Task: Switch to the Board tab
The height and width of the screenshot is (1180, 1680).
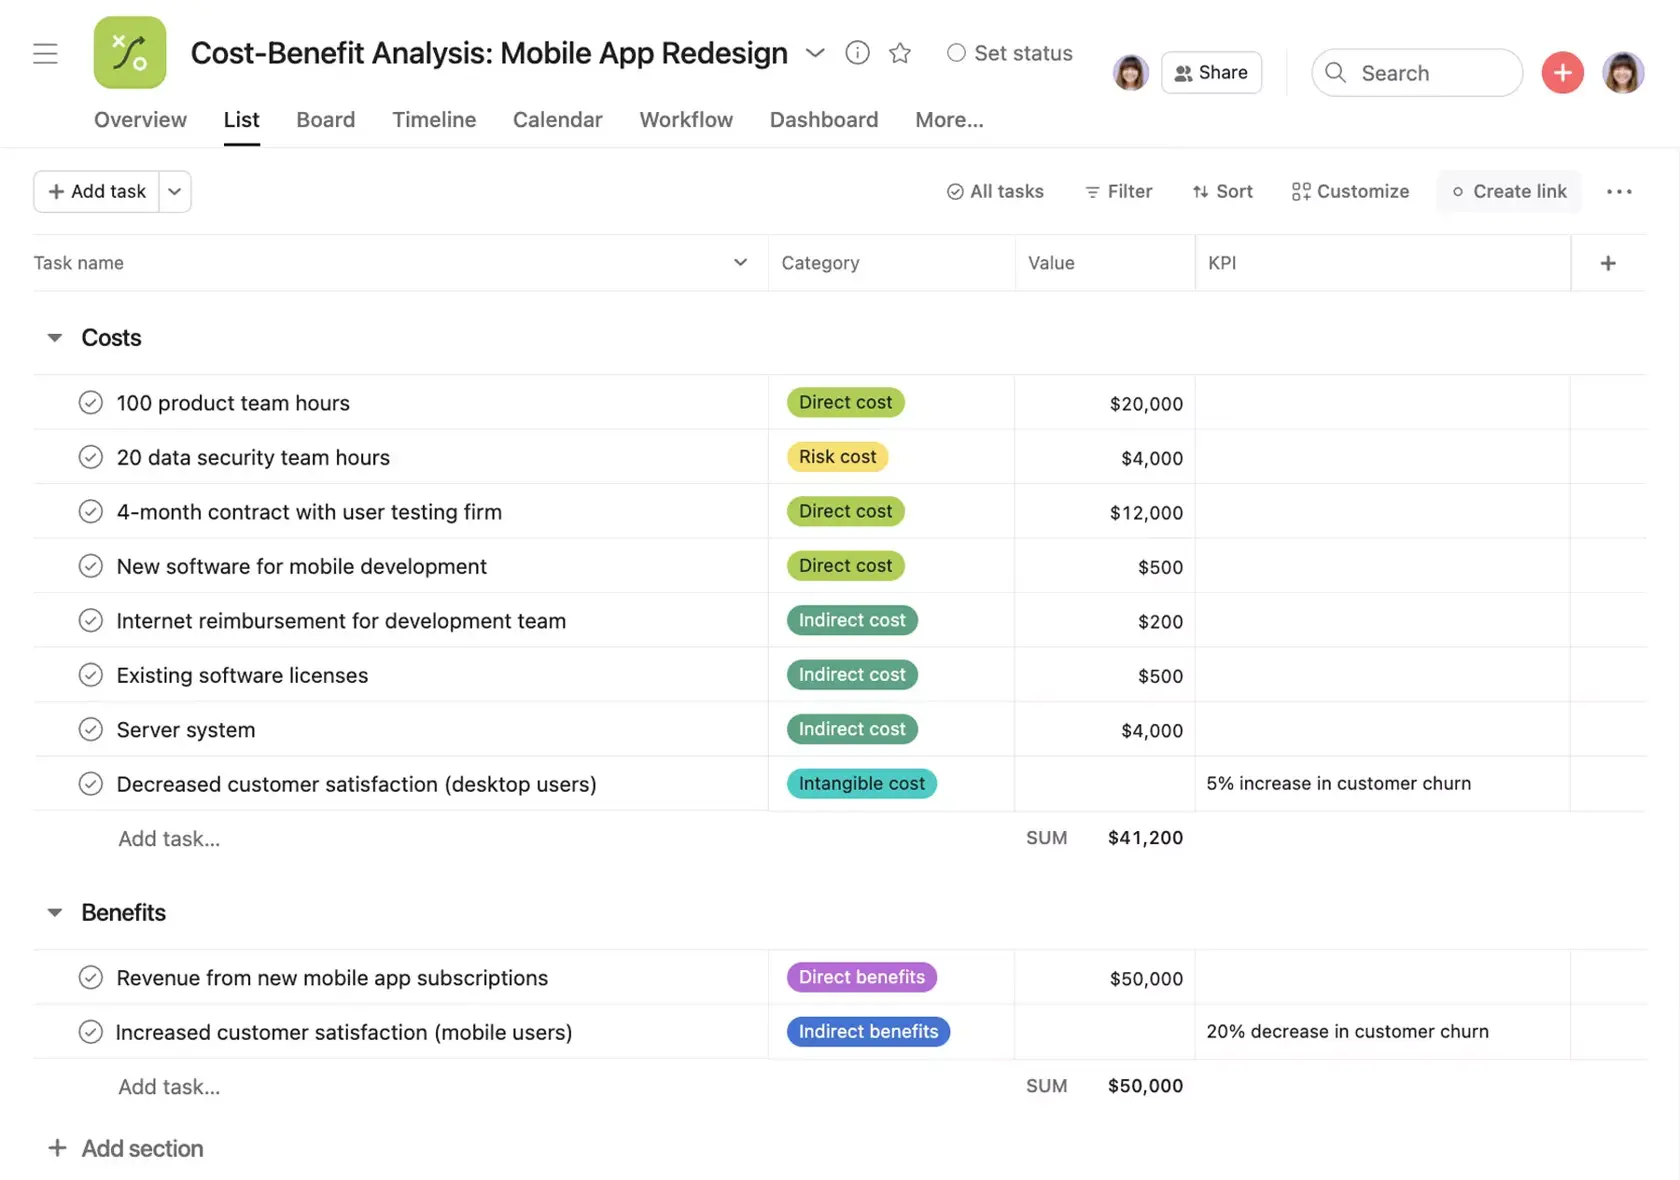Action: [325, 119]
